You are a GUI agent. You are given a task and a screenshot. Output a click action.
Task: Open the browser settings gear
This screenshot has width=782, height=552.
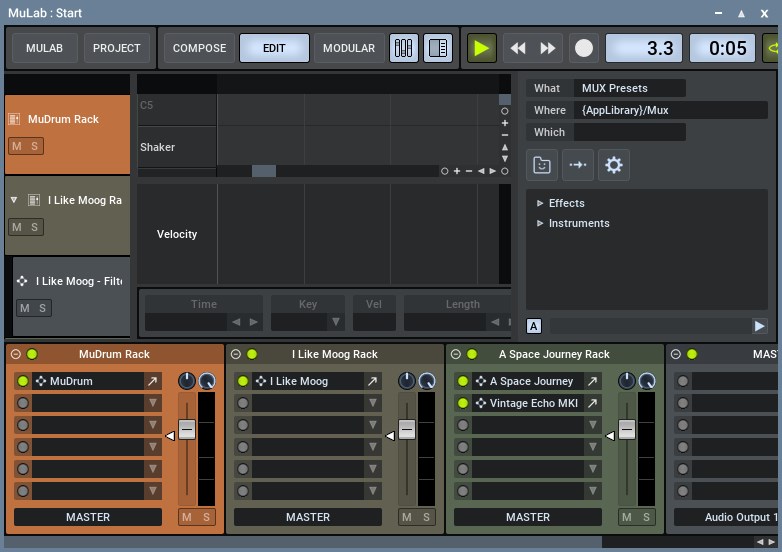tap(614, 165)
